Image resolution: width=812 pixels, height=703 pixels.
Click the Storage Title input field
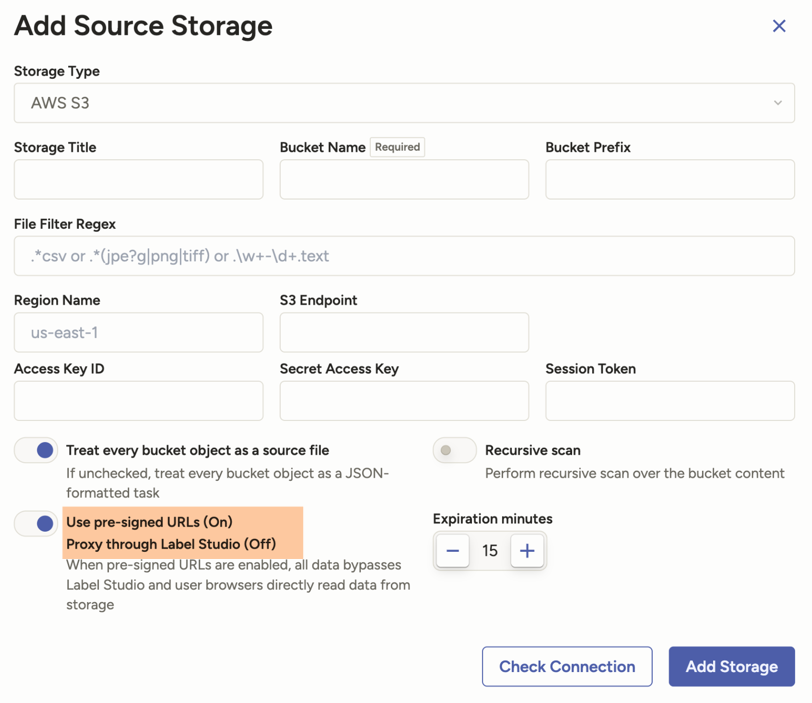click(x=139, y=180)
